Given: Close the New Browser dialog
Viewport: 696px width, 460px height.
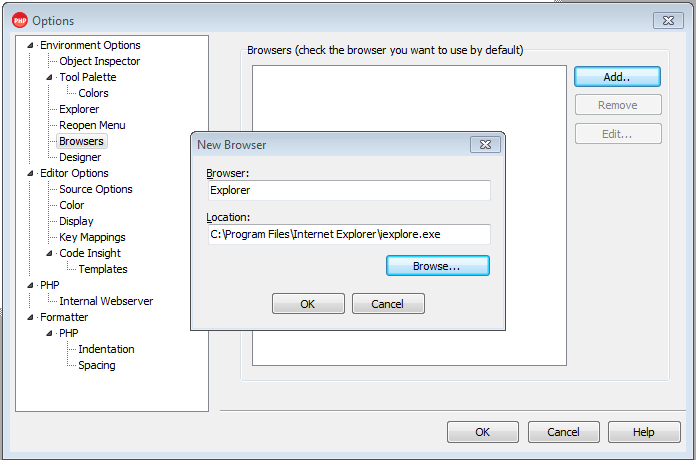Looking at the screenshot, I should 485,145.
